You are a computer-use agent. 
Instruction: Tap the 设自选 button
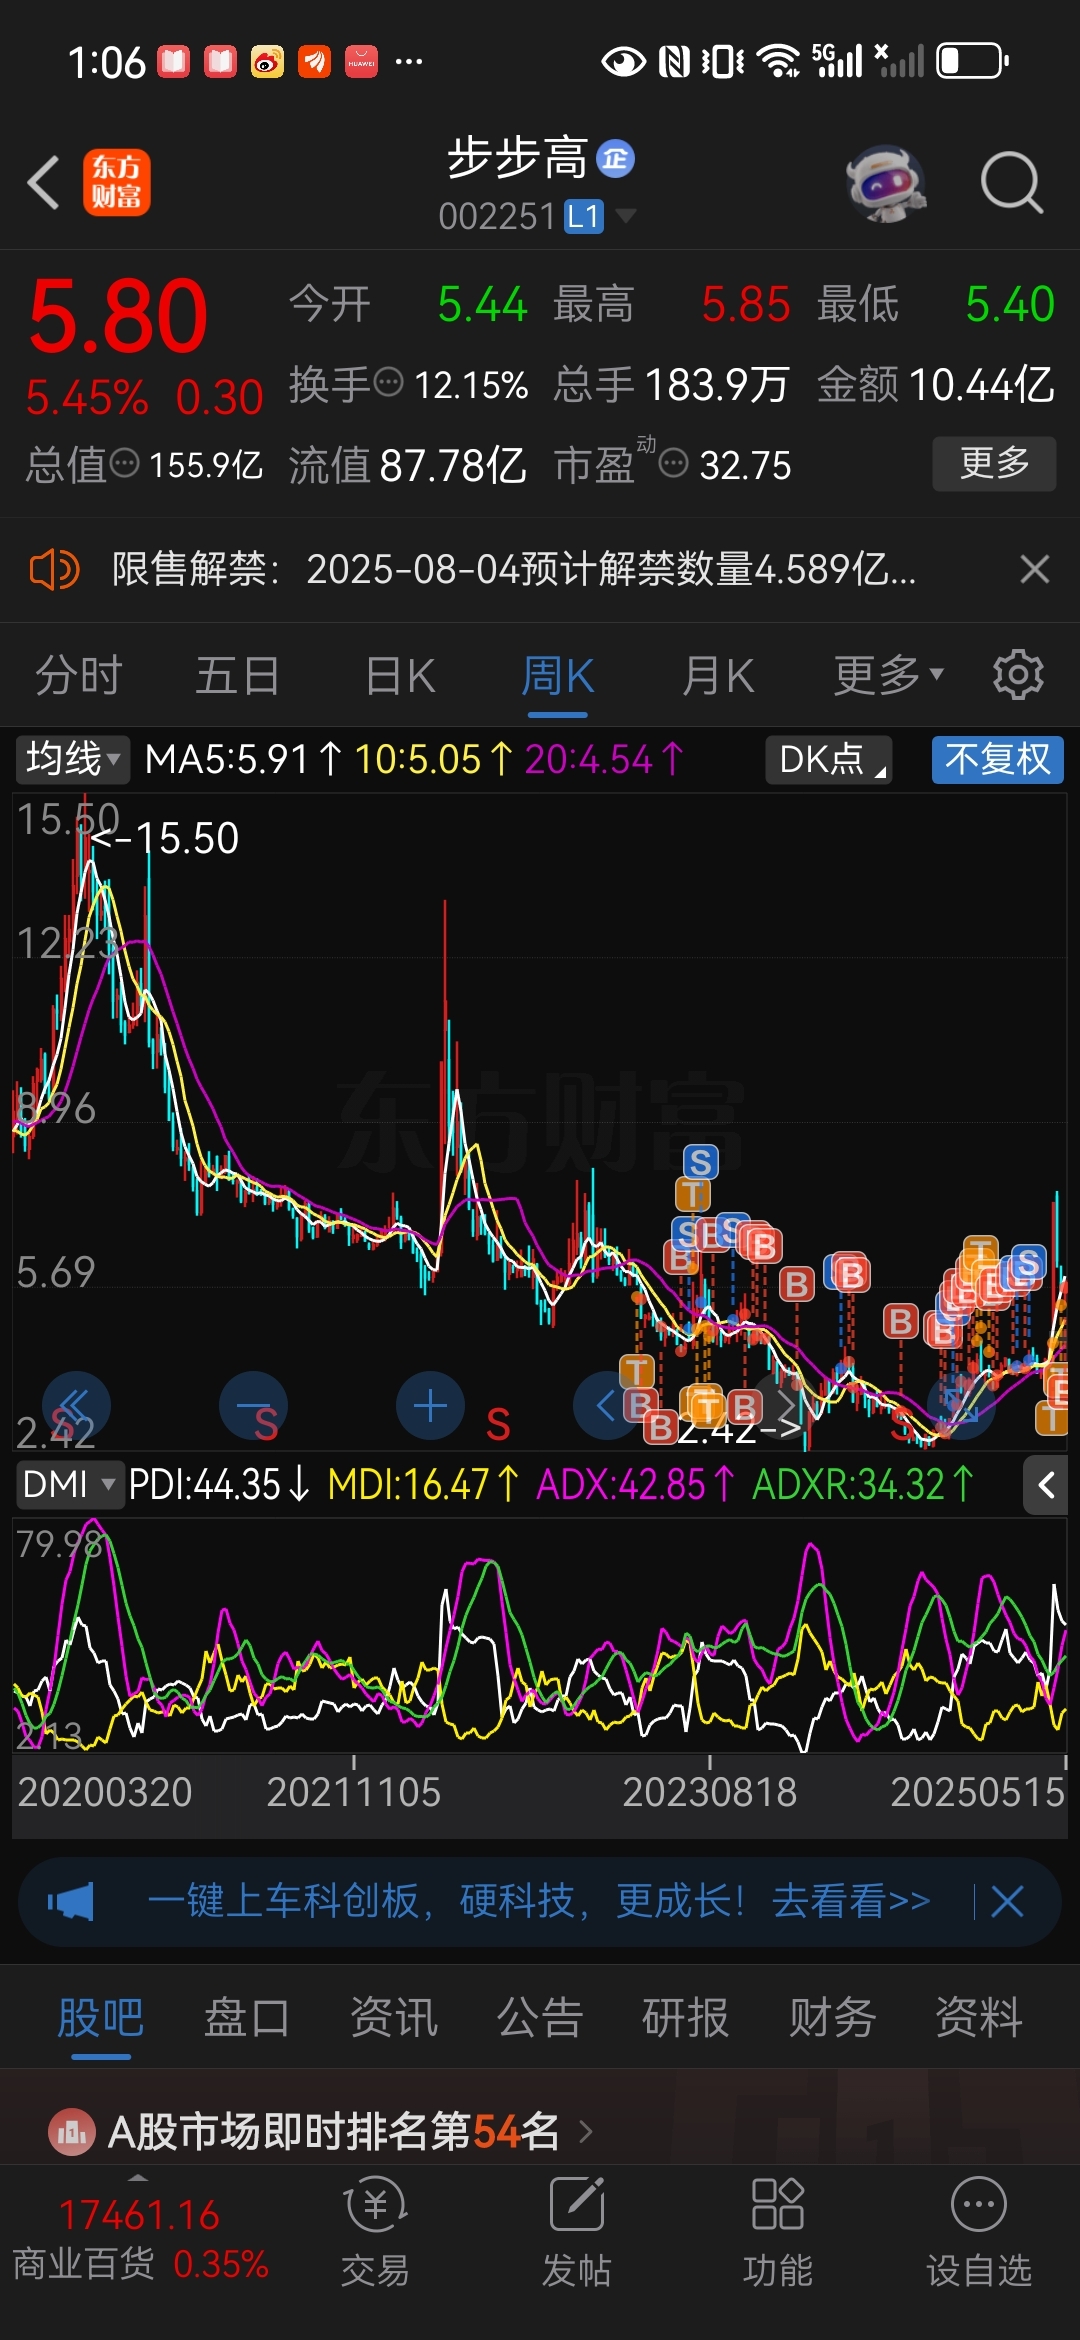[979, 2232]
